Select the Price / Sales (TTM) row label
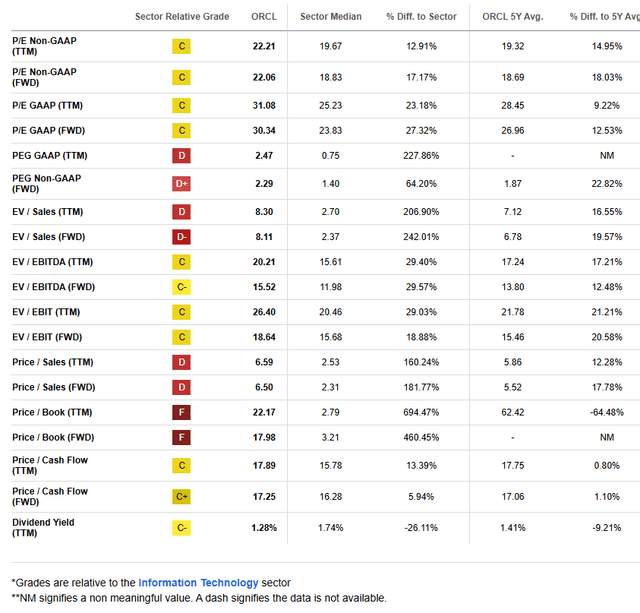This screenshot has height=613, width=640. (x=53, y=362)
